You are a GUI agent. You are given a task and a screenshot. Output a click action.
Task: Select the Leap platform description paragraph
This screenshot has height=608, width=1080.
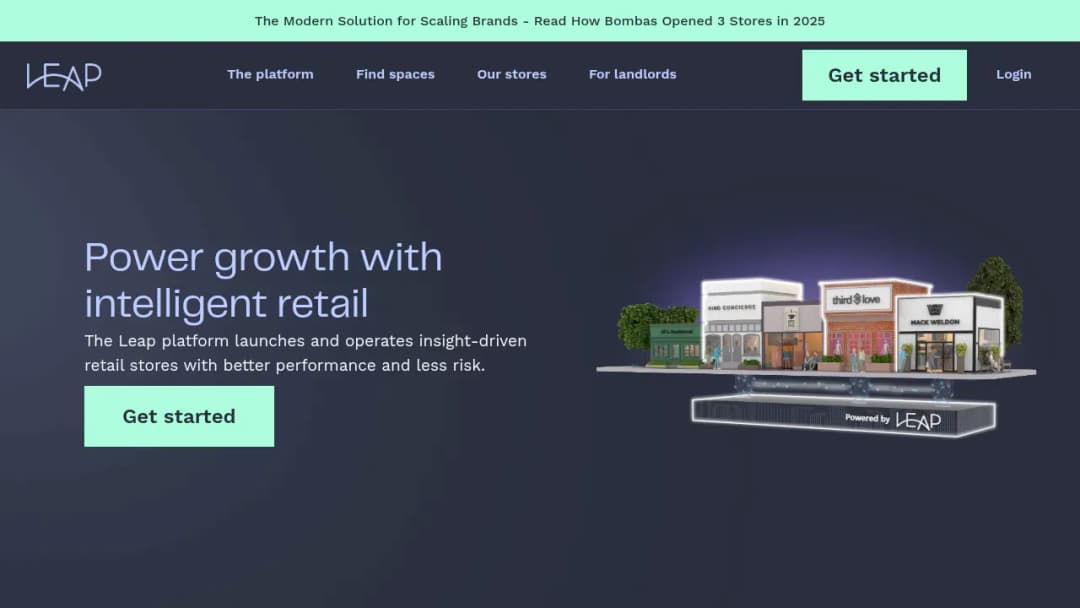pyautogui.click(x=306, y=353)
